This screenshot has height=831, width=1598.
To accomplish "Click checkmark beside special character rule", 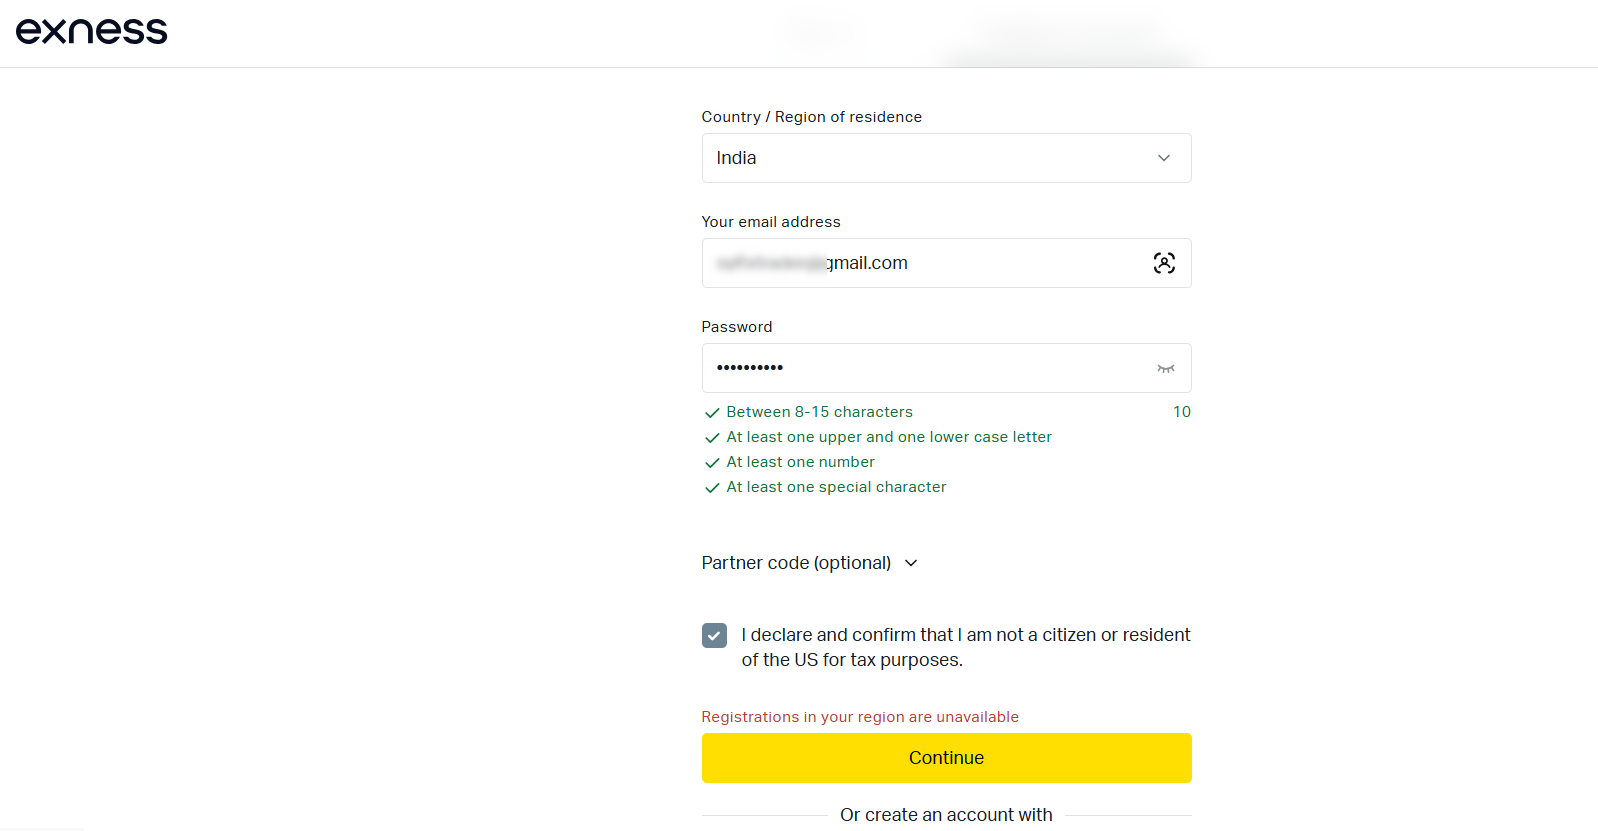I will click(712, 488).
